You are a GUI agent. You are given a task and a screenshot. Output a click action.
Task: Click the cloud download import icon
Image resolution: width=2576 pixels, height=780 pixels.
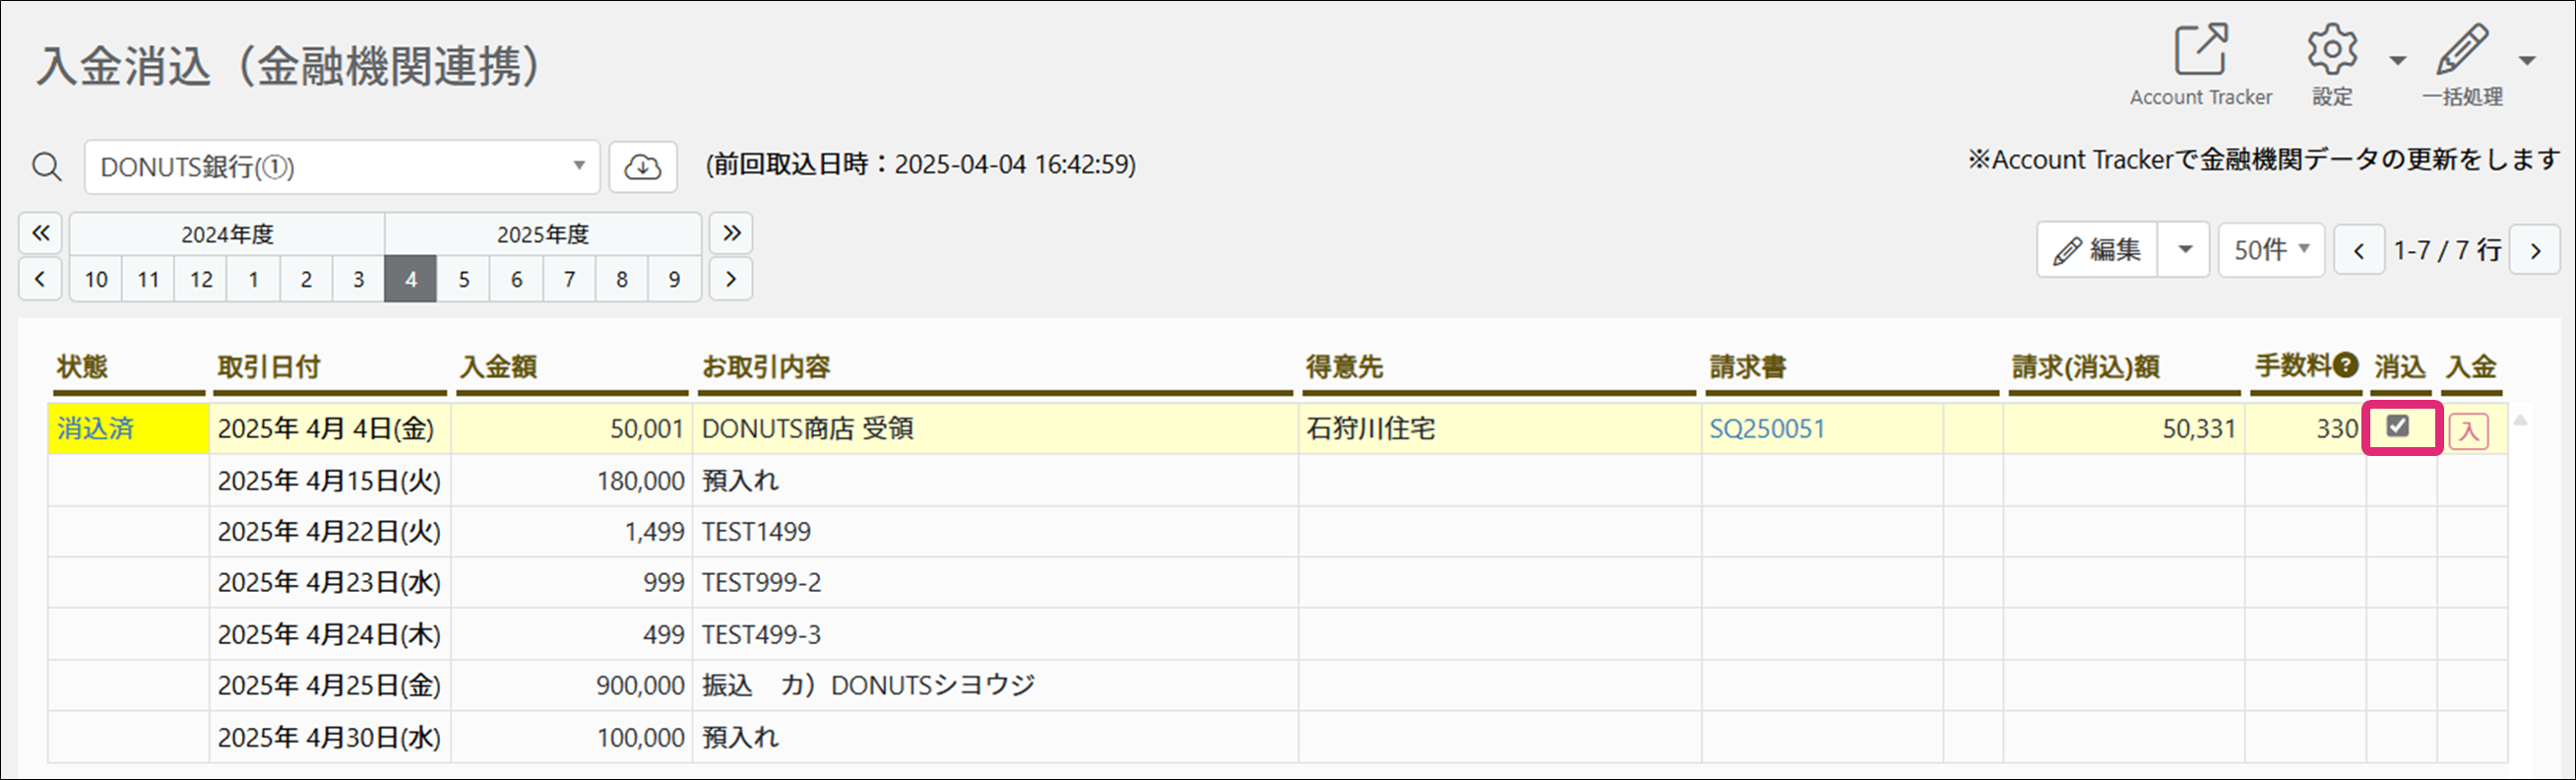[x=643, y=167]
